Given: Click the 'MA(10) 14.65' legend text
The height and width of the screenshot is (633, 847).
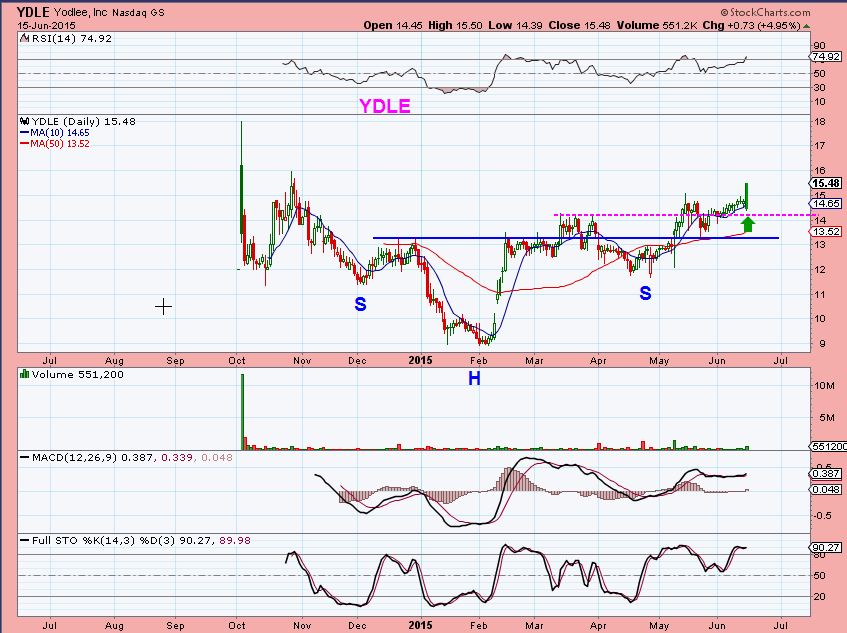Looking at the screenshot, I should coord(60,132).
